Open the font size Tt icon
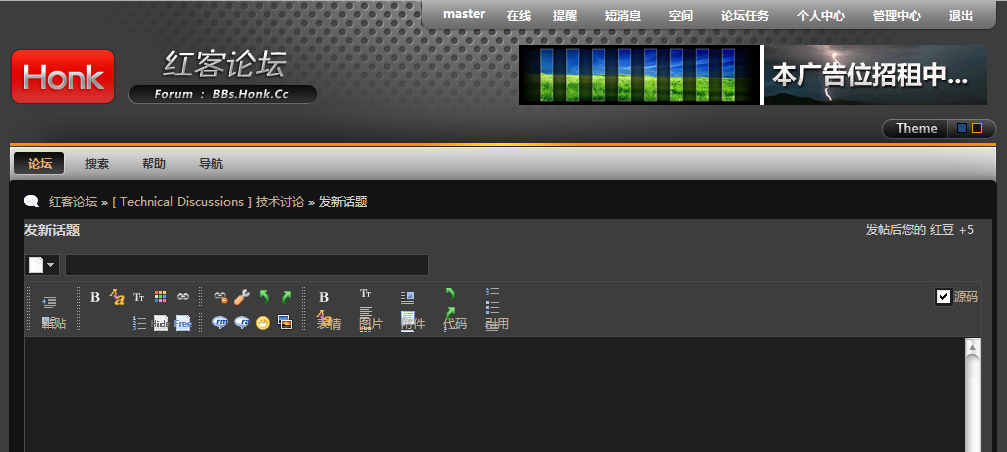The height and width of the screenshot is (452, 1007). 139,297
